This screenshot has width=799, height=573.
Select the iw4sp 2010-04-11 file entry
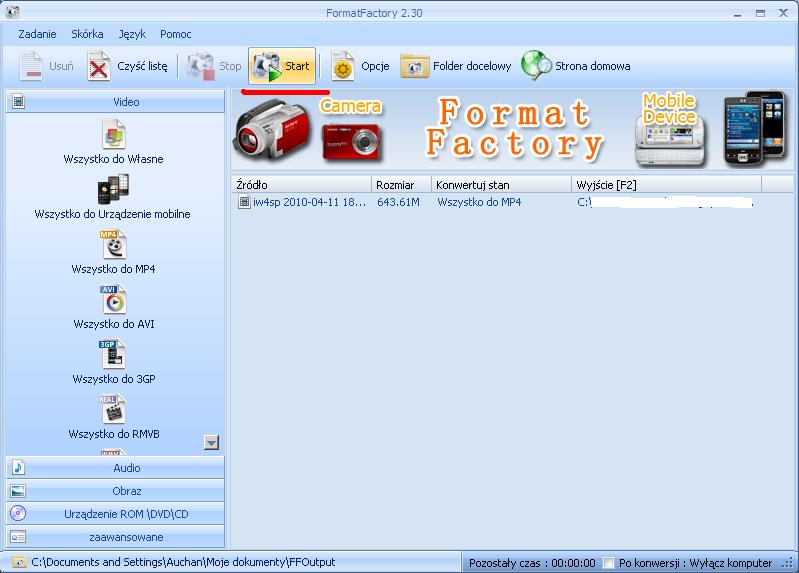(309, 202)
